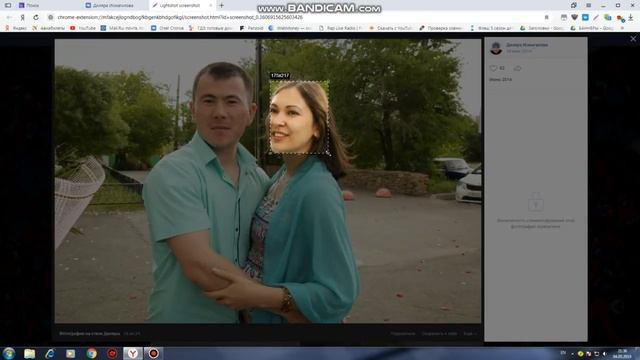
Task: Open the YouTube bookmark
Action: pos(83,28)
